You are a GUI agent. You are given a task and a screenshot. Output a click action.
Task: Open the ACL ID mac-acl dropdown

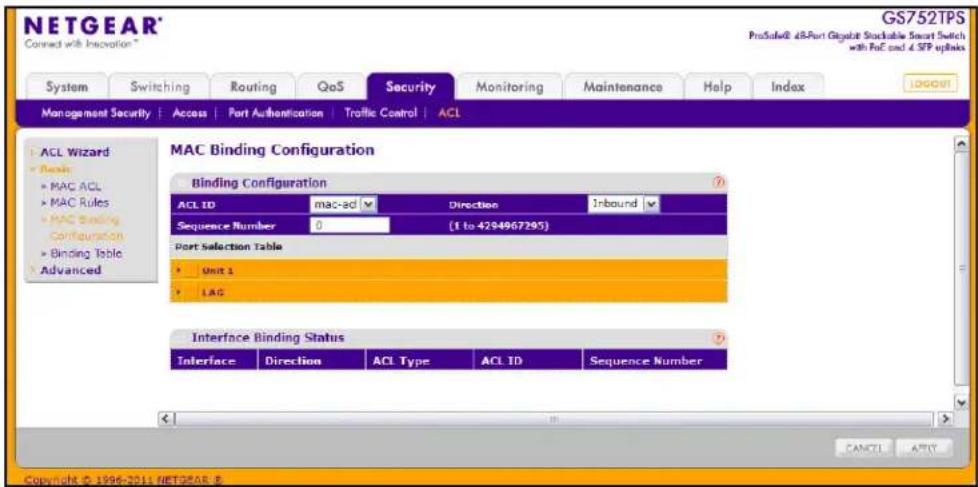[x=344, y=205]
